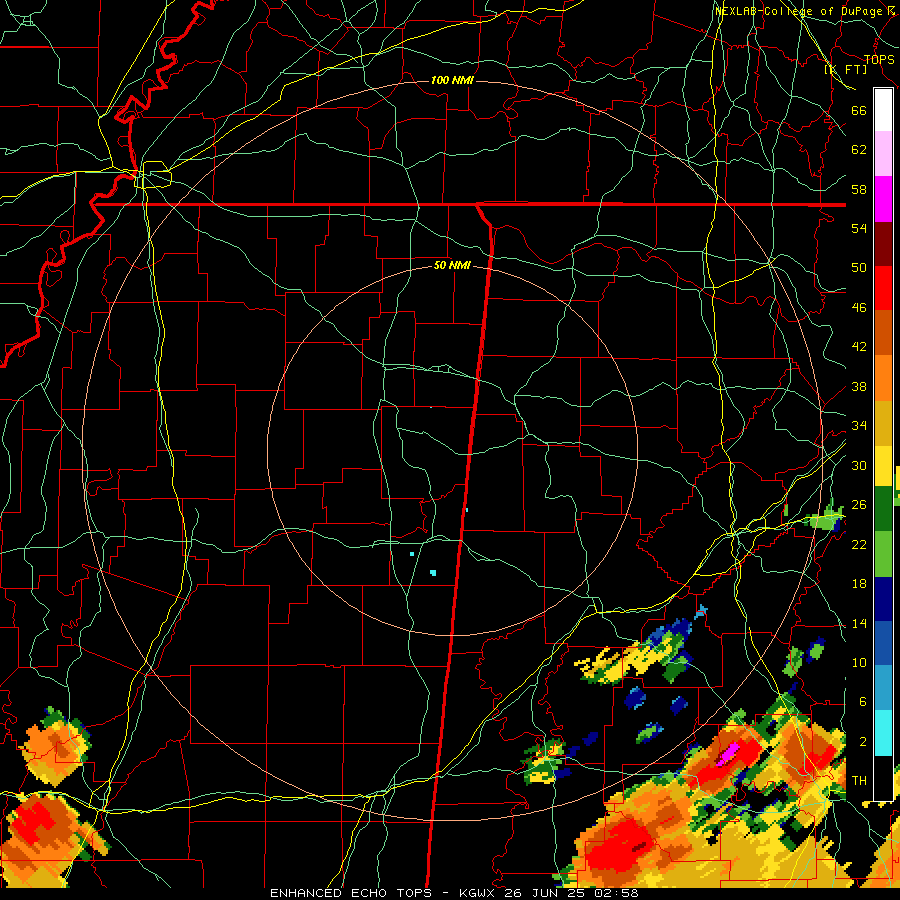Viewport: 900px width, 900px height.
Task: Click the legend value '54'
Action: coord(859,228)
